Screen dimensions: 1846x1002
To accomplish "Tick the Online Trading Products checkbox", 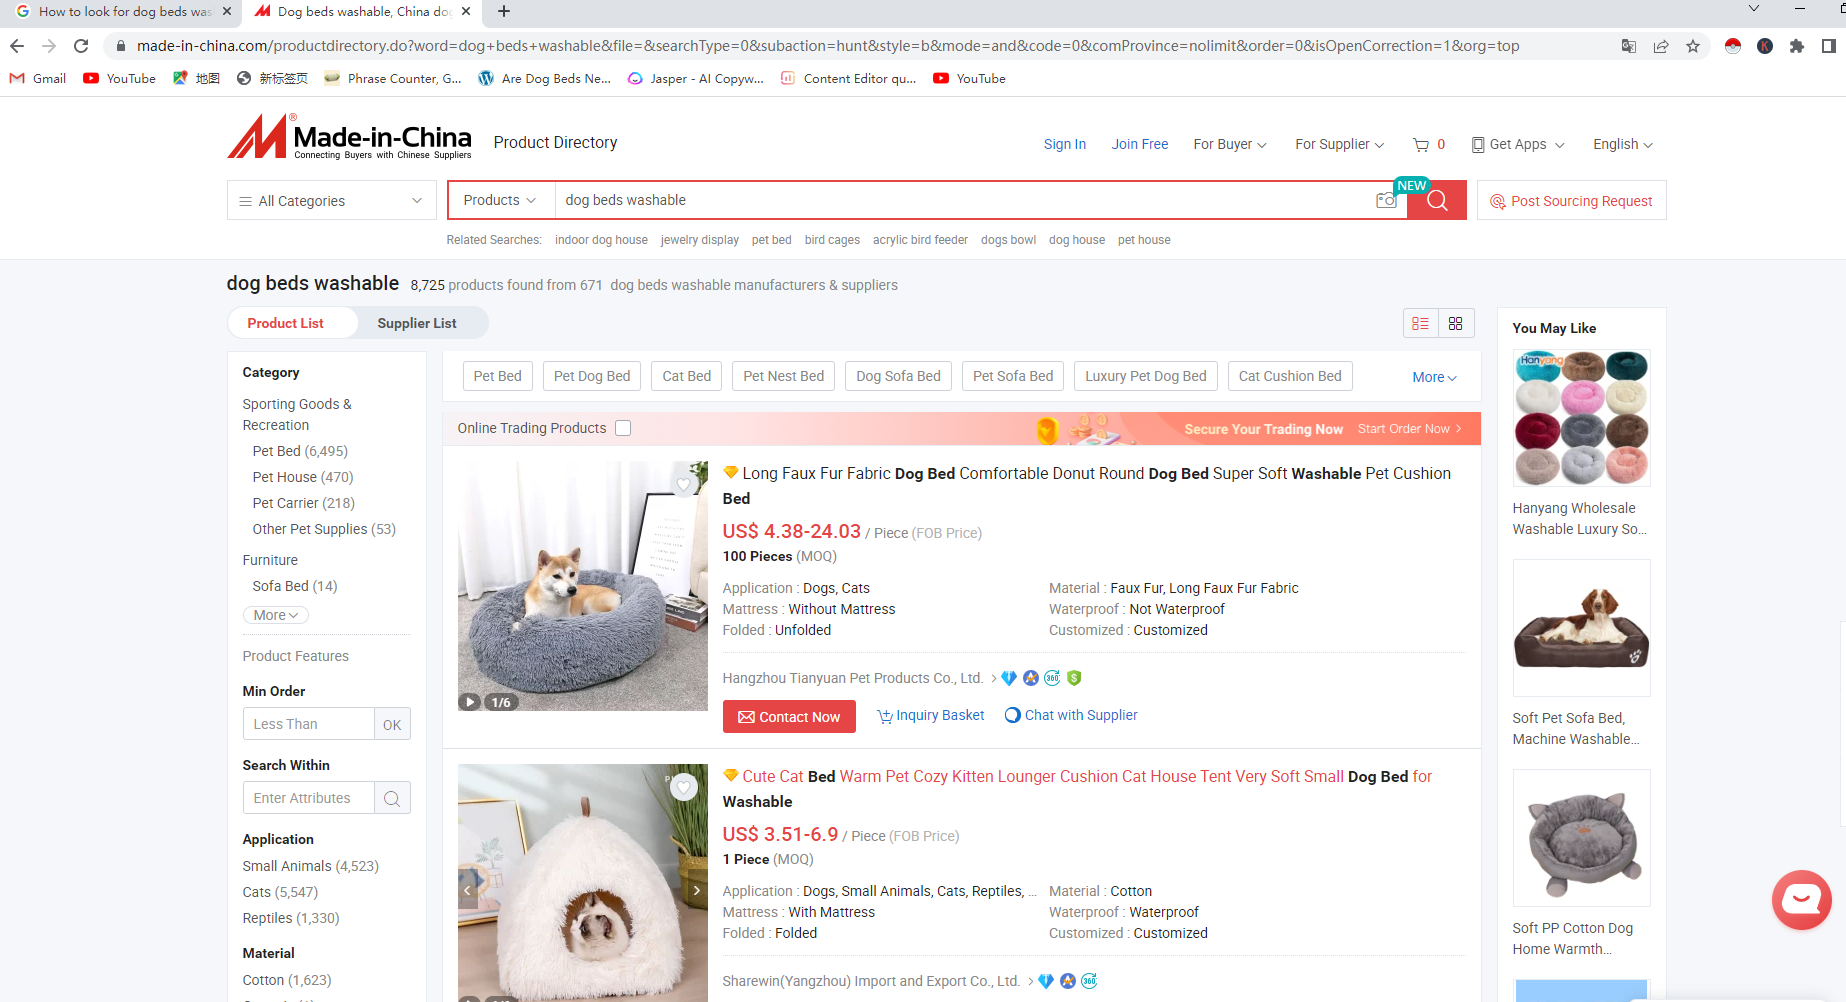I will point(623,428).
